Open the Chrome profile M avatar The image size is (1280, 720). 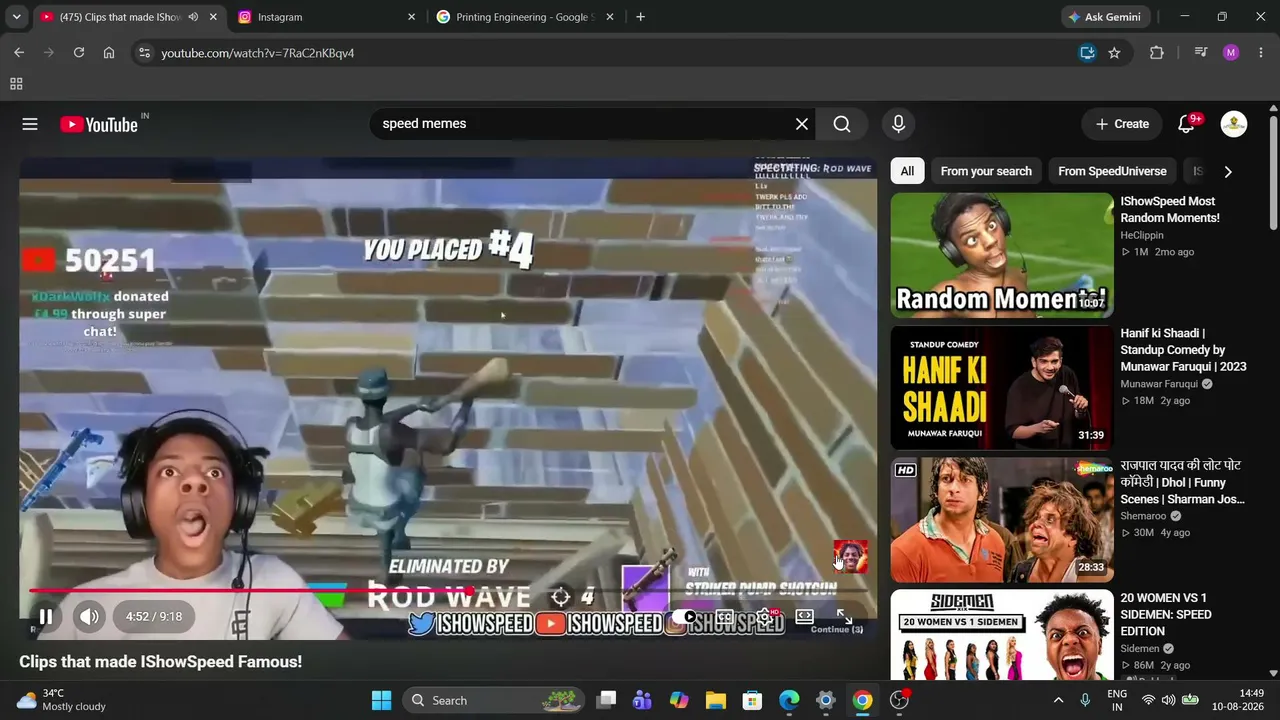(x=1231, y=53)
